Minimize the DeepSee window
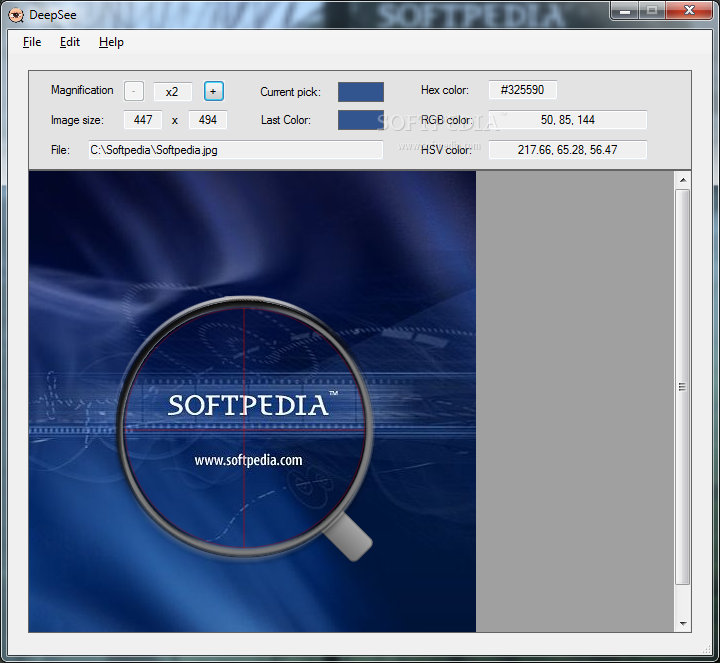The image size is (720, 663). coord(624,11)
